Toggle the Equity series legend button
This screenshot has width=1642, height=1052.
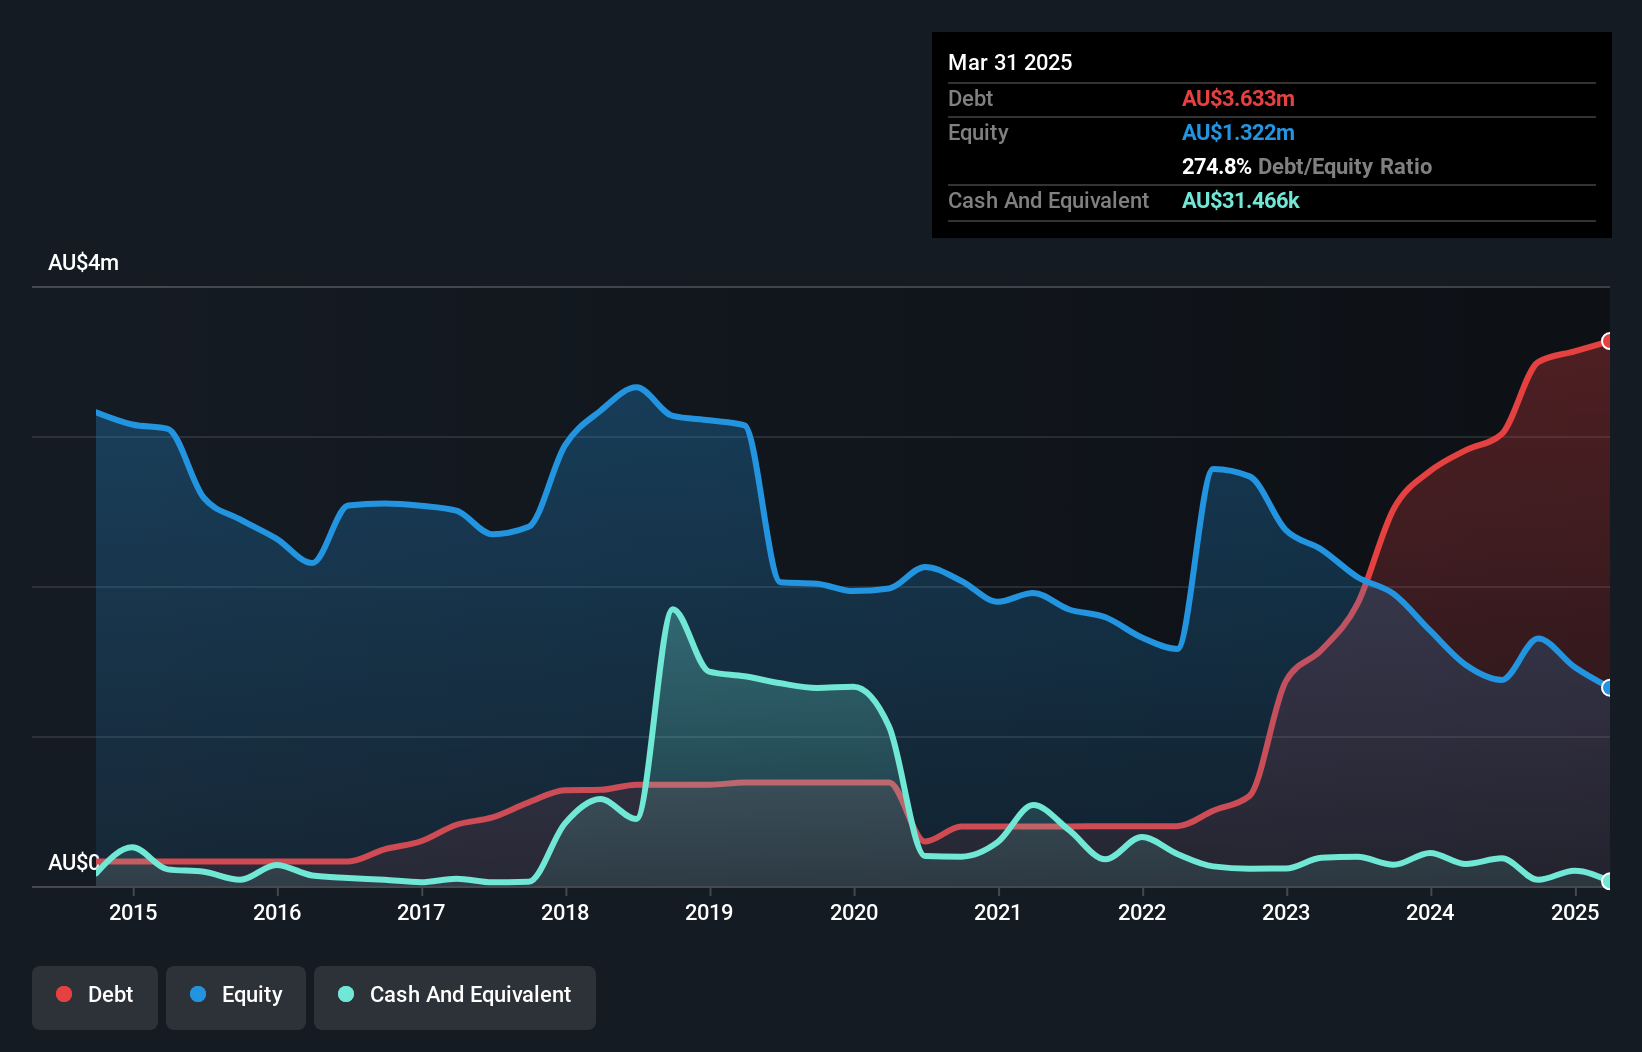click(236, 997)
